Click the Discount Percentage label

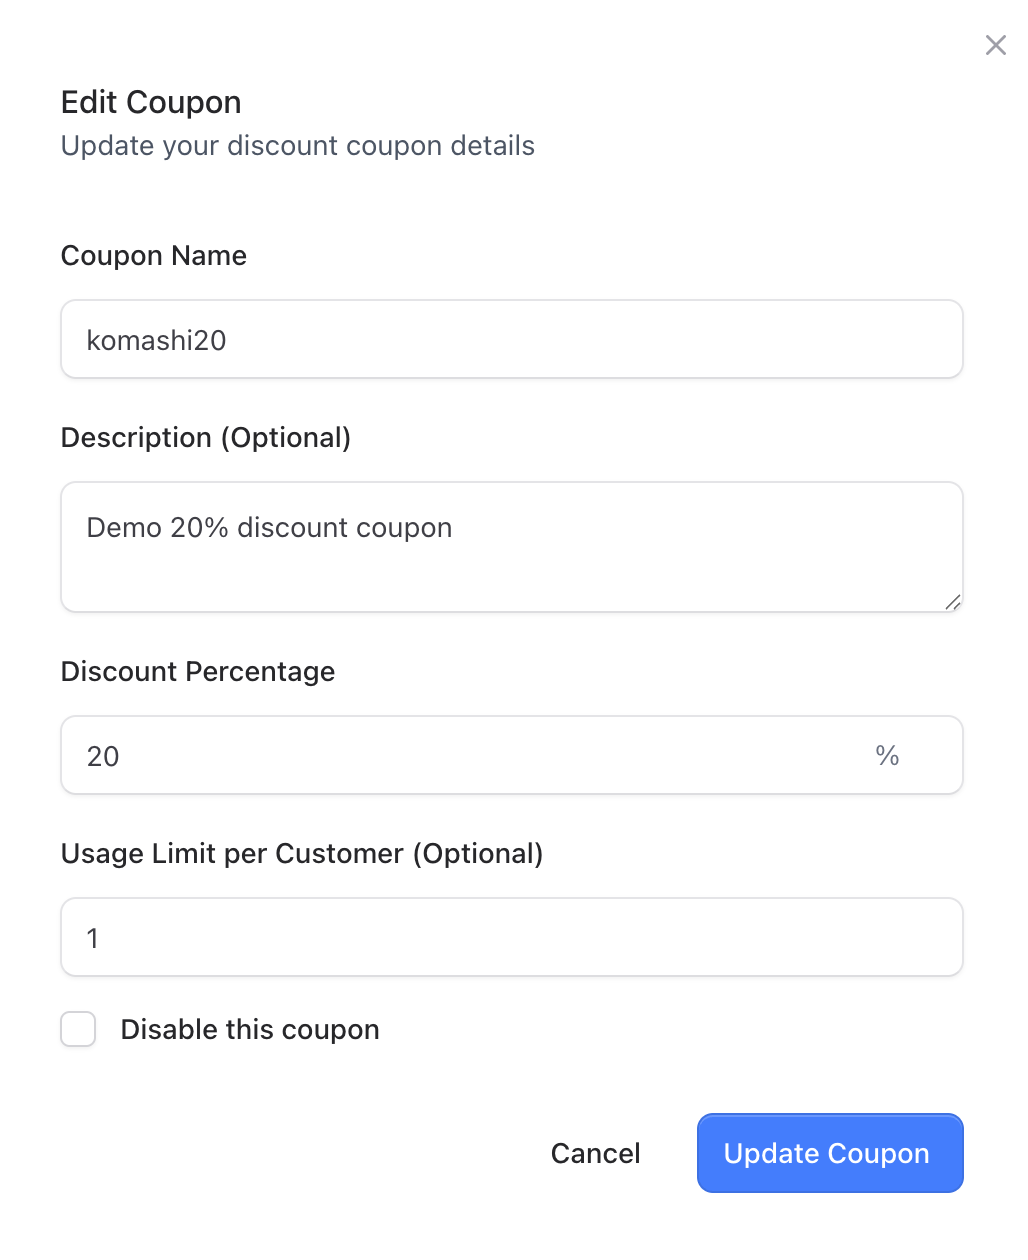point(198,672)
